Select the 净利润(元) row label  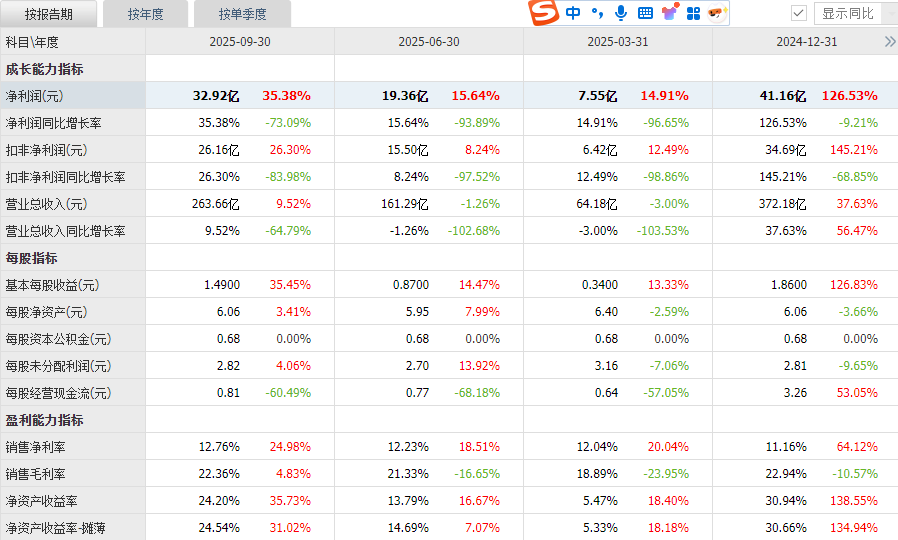[35, 96]
